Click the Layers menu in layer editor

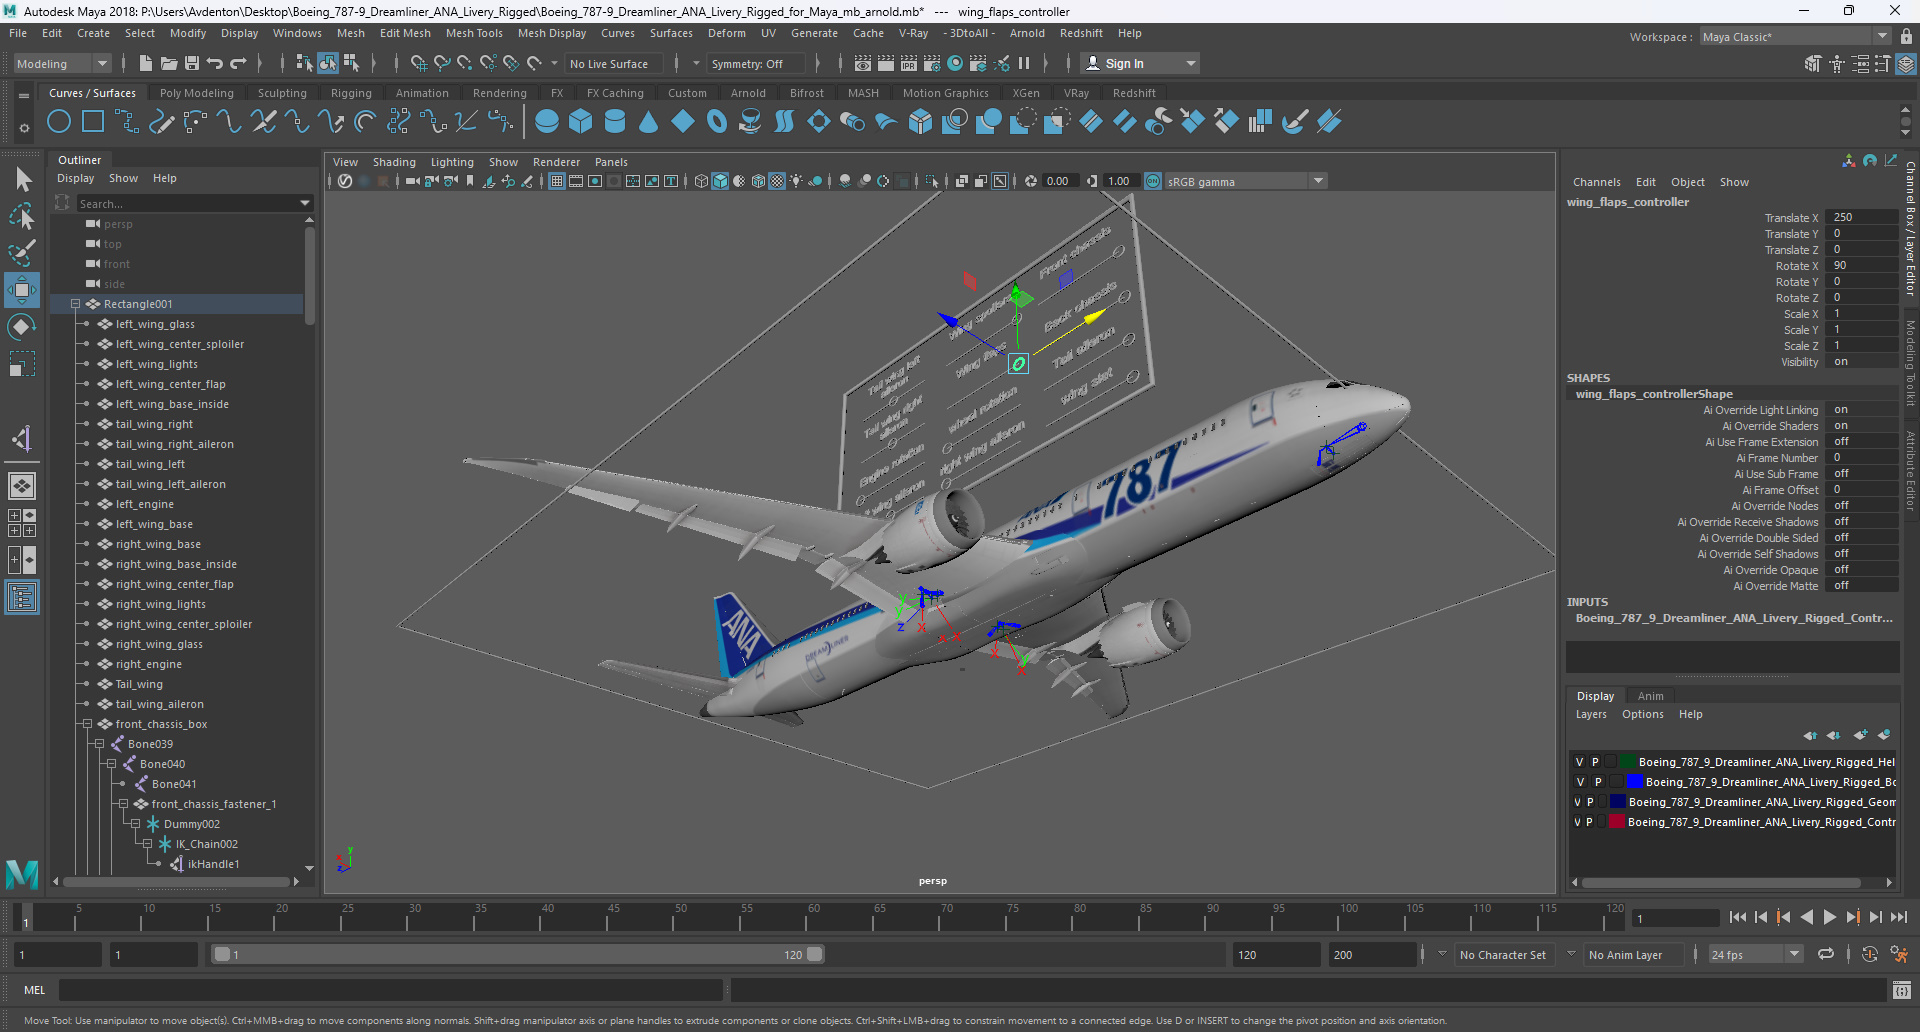tap(1591, 714)
